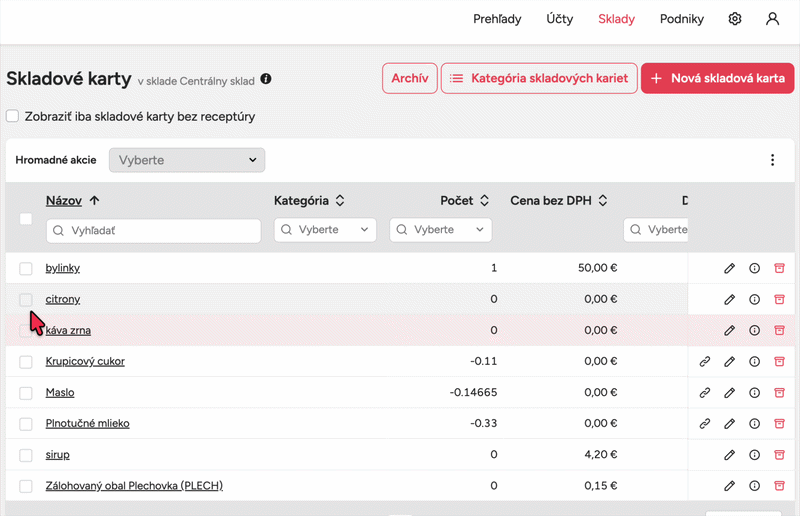This screenshot has height=516, width=800.
Task: Check the bylinky row checkbox
Action: (x=26, y=268)
